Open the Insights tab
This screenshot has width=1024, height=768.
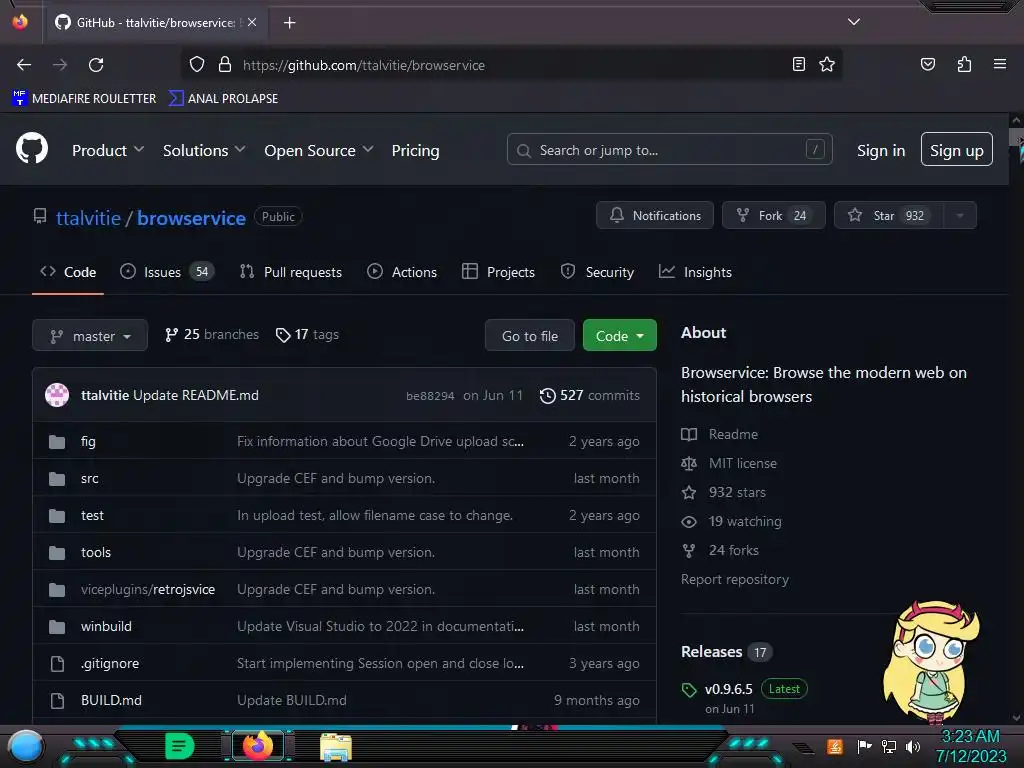(695, 272)
